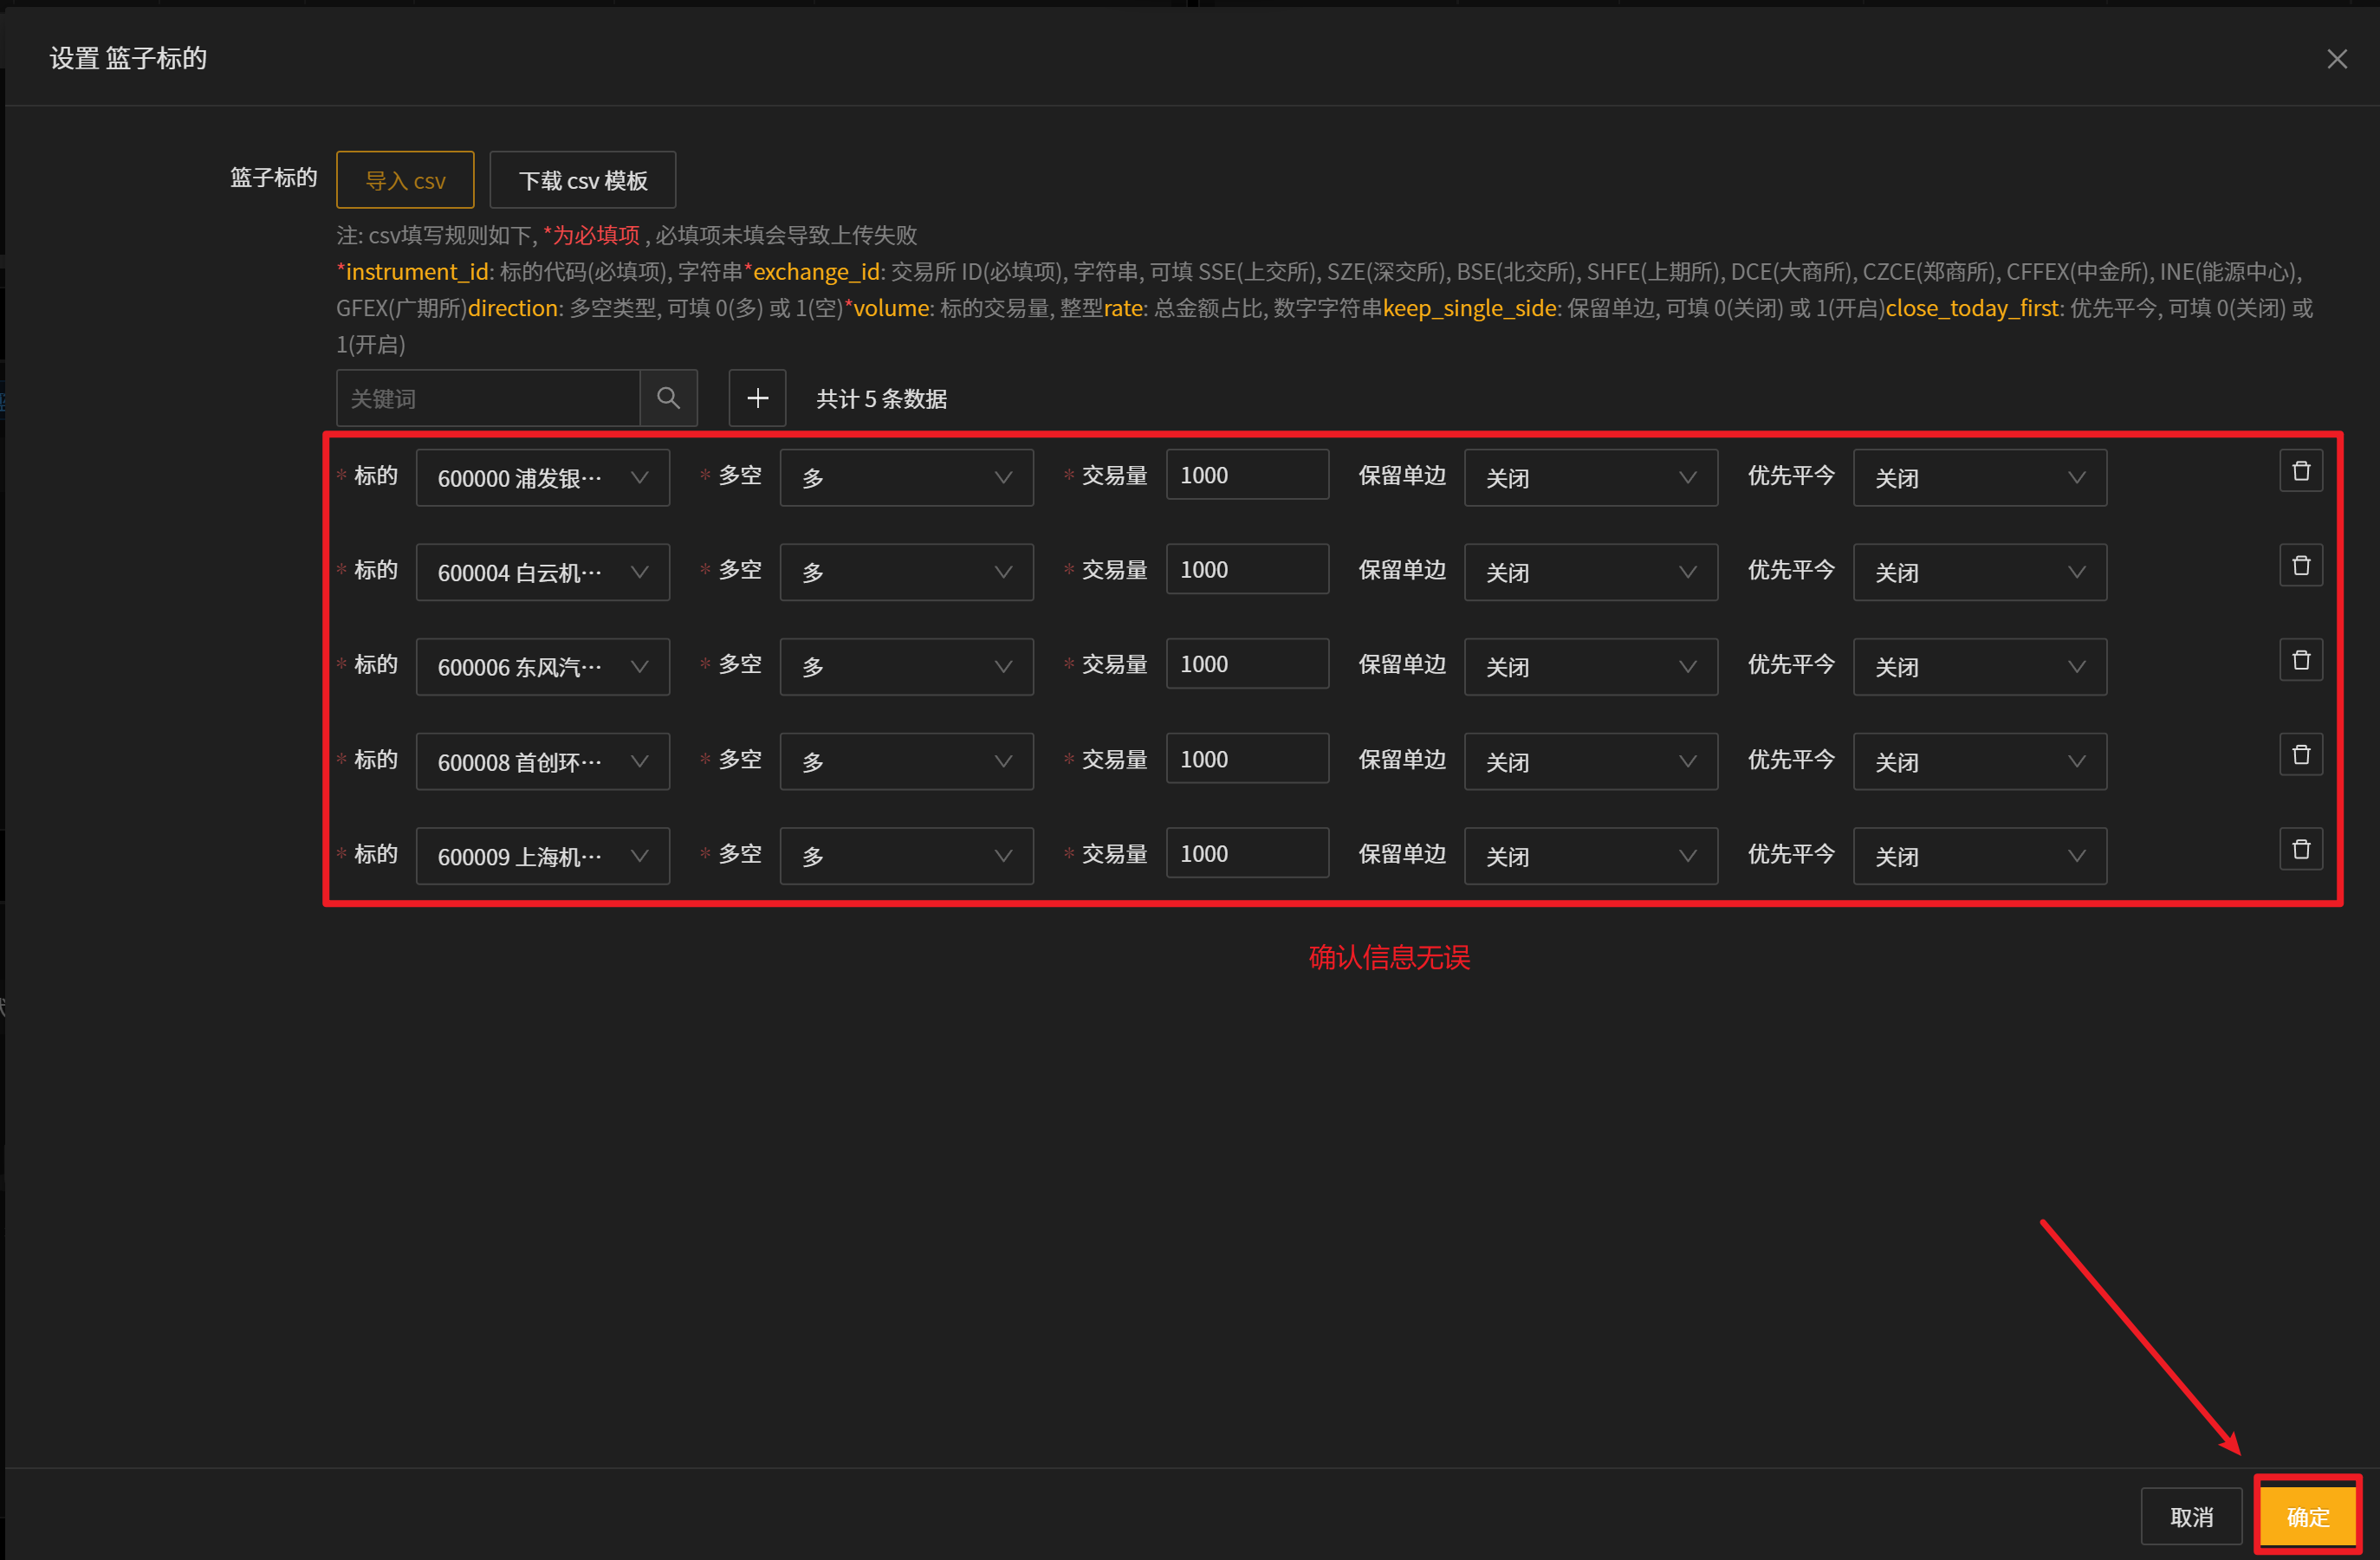This screenshot has width=2380, height=1560.
Task: Click the 设置 篮子标的 dialog title
Action: pos(128,58)
